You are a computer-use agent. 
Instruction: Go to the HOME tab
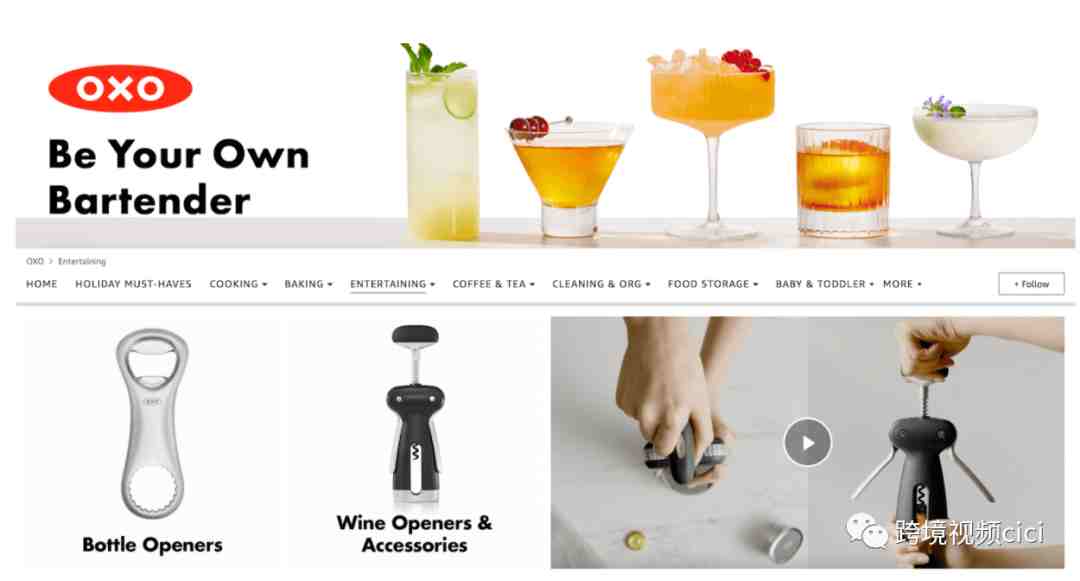point(41,284)
